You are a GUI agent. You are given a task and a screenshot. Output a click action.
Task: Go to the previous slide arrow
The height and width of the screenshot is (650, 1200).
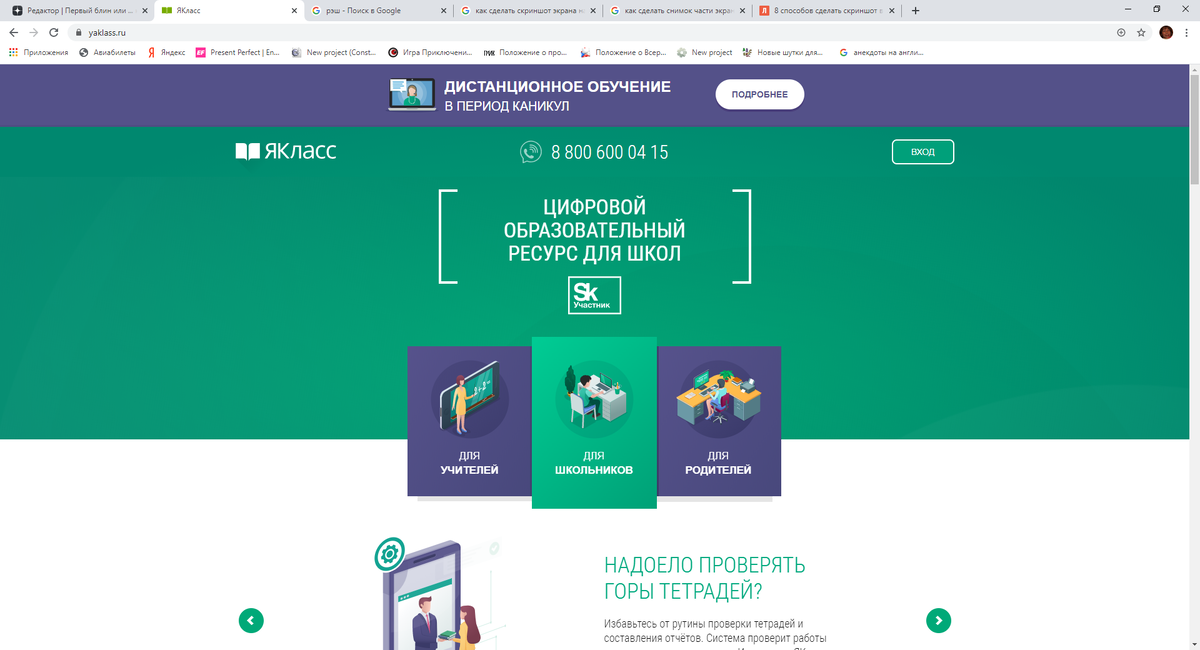(x=251, y=620)
